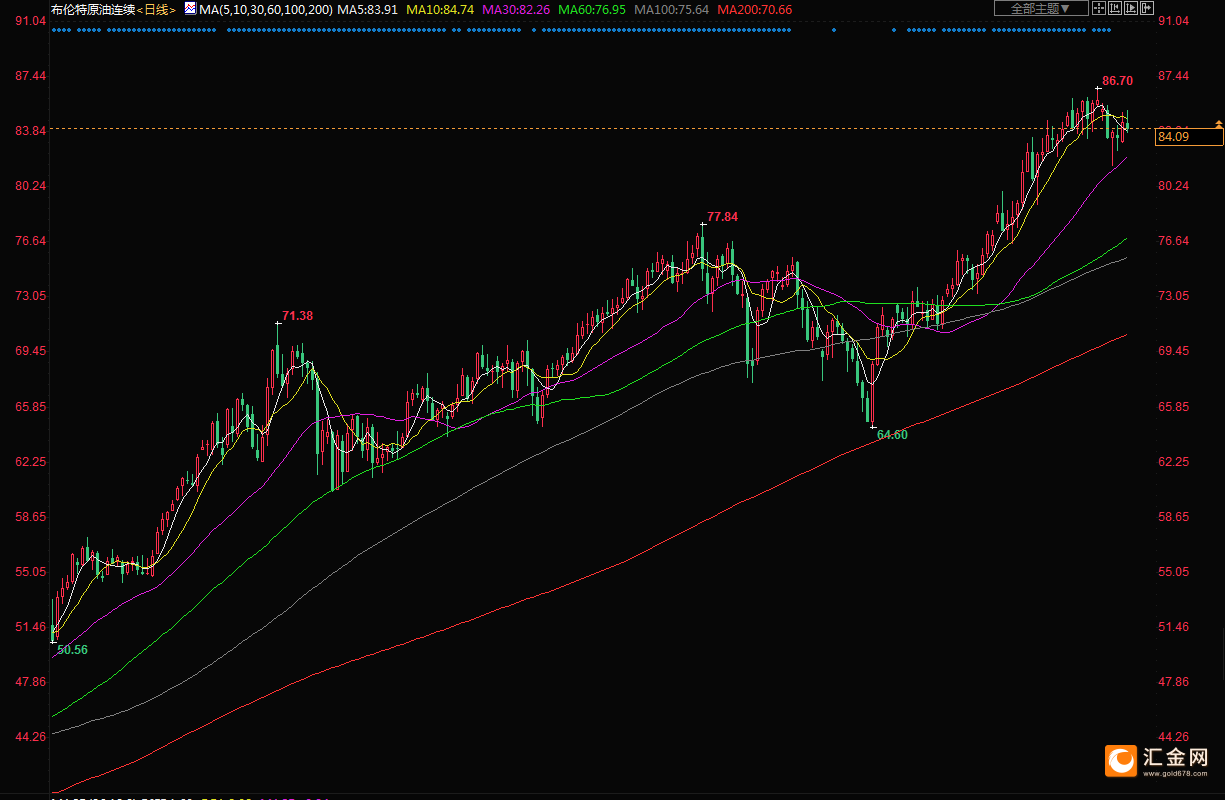This screenshot has height=800, width=1225.
Task: Click the 71.38 peak price marker
Action: (297, 315)
